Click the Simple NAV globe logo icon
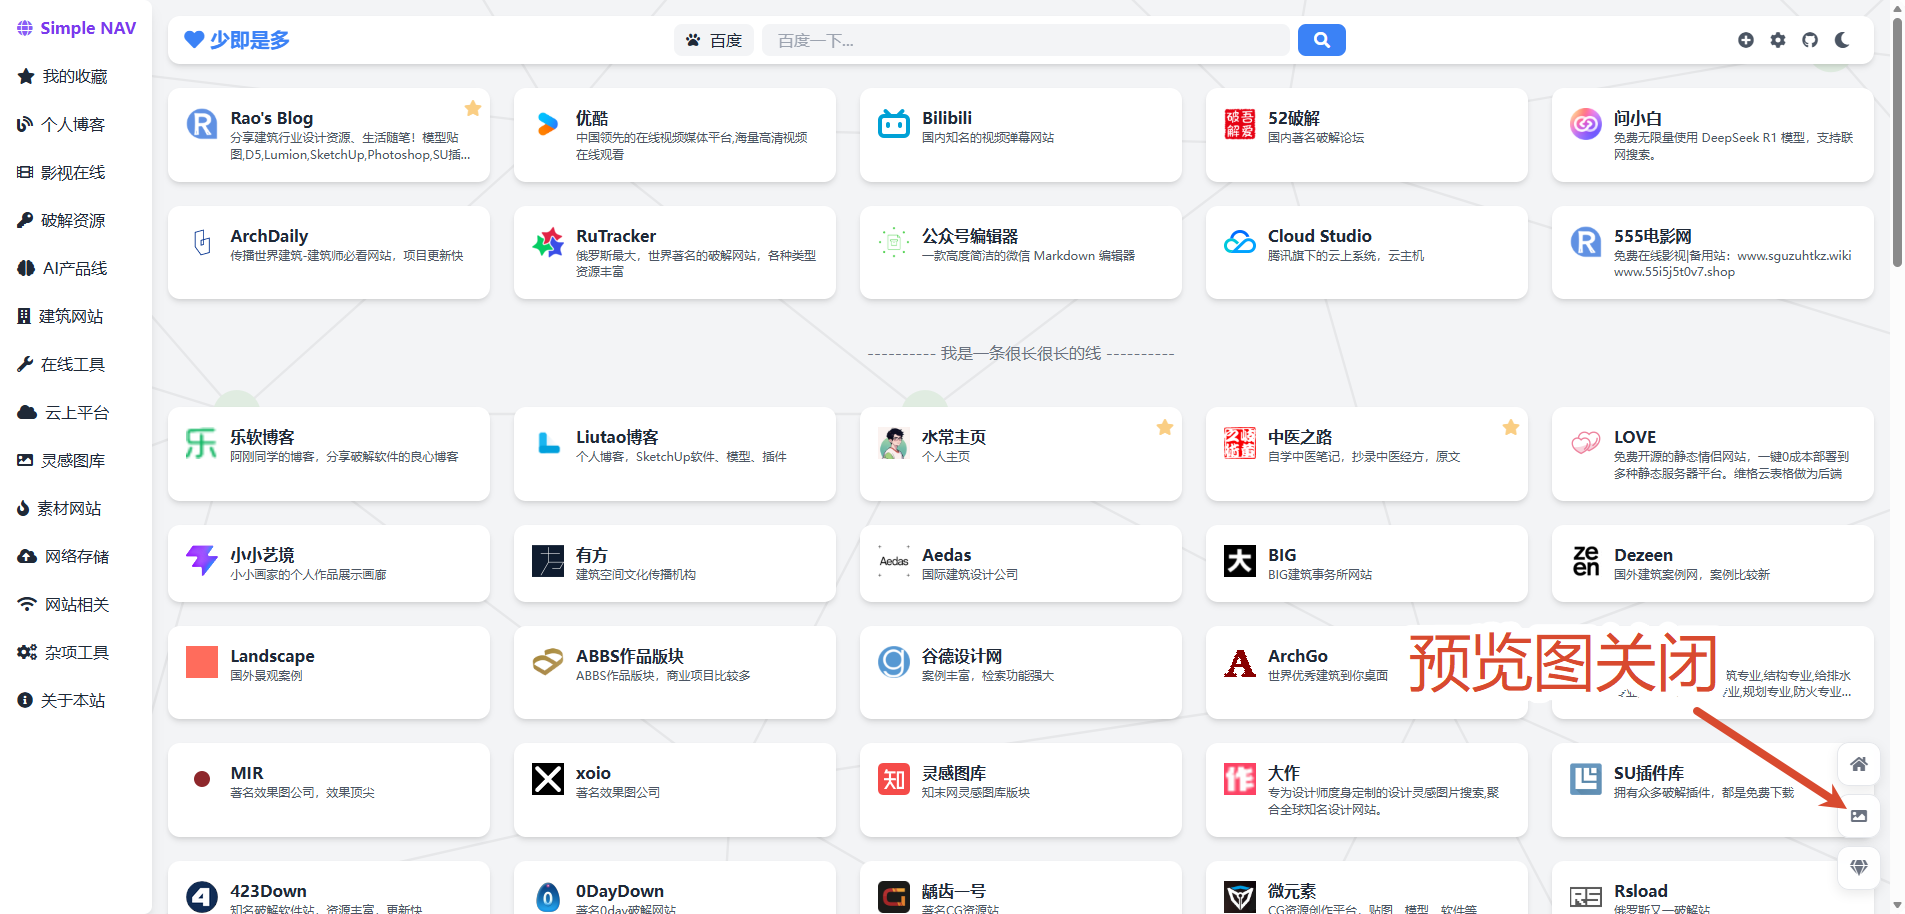This screenshot has height=914, width=1905. click(25, 28)
